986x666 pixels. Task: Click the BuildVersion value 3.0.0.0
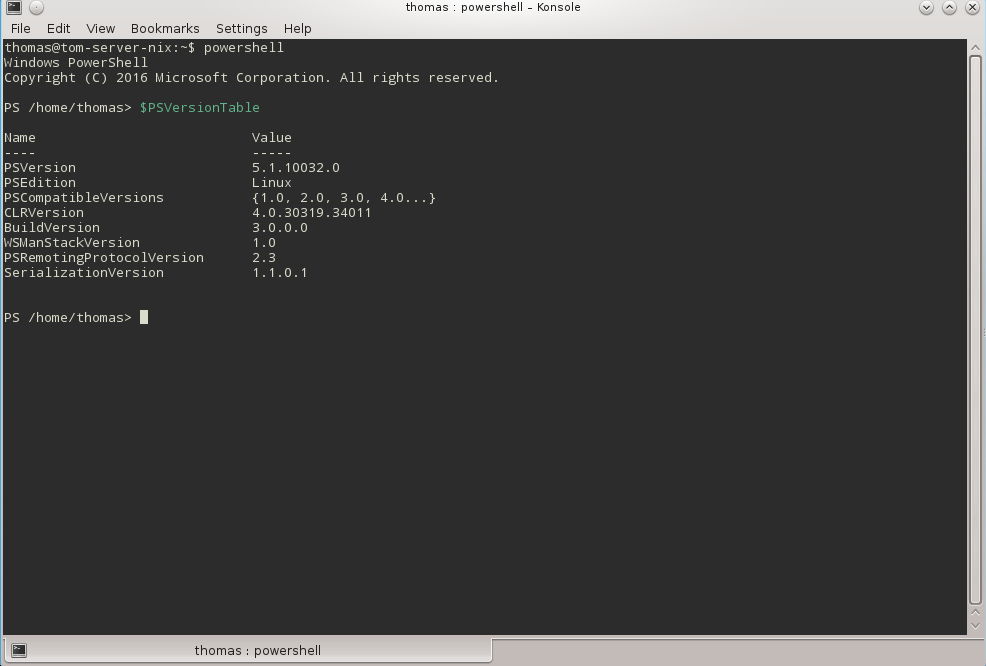tap(280, 228)
